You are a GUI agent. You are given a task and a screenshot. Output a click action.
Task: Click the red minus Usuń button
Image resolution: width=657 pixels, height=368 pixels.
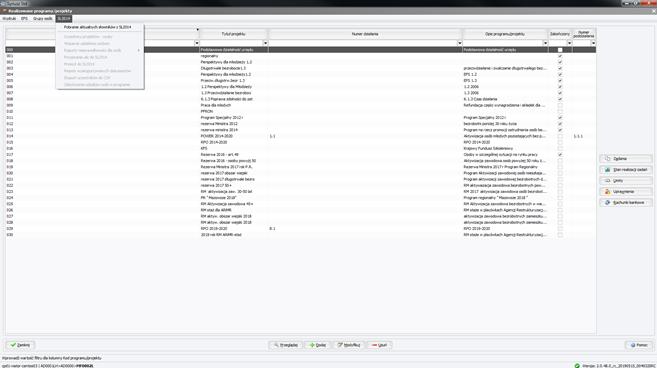379,345
